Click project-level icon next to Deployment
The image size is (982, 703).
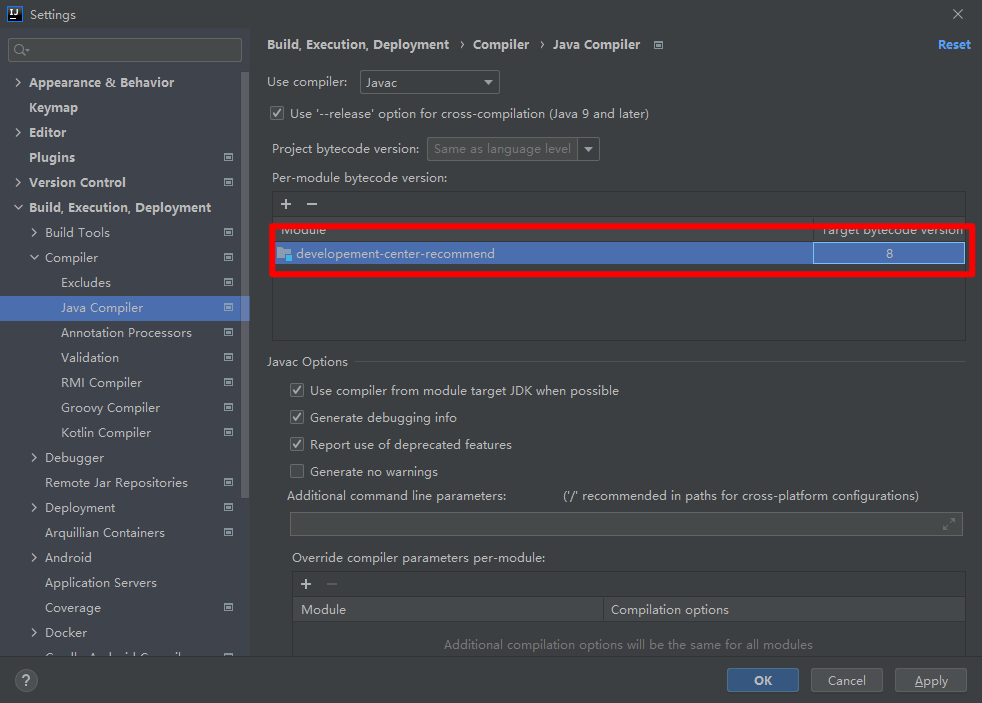(229, 508)
